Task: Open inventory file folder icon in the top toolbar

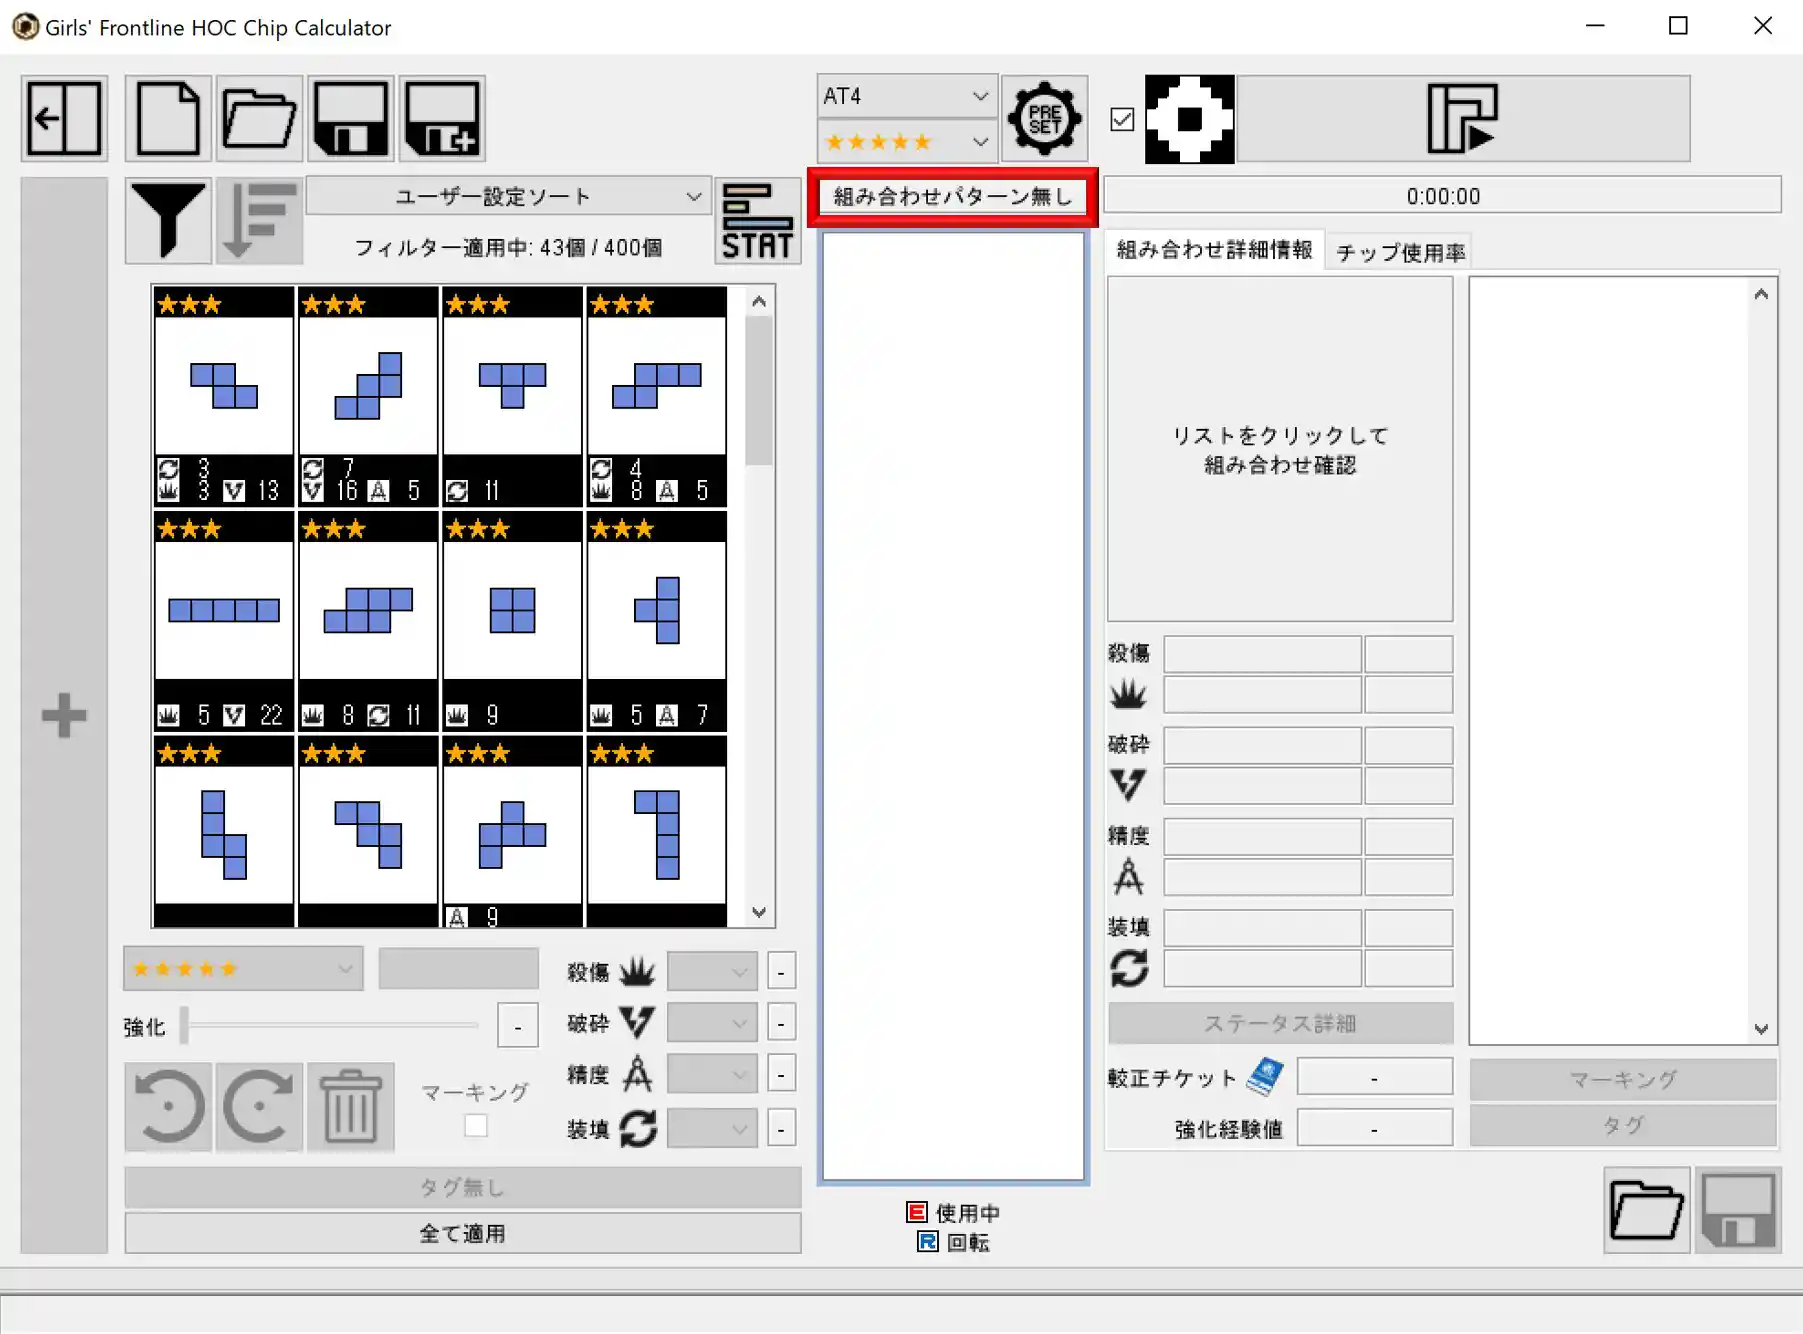Action: tap(259, 119)
